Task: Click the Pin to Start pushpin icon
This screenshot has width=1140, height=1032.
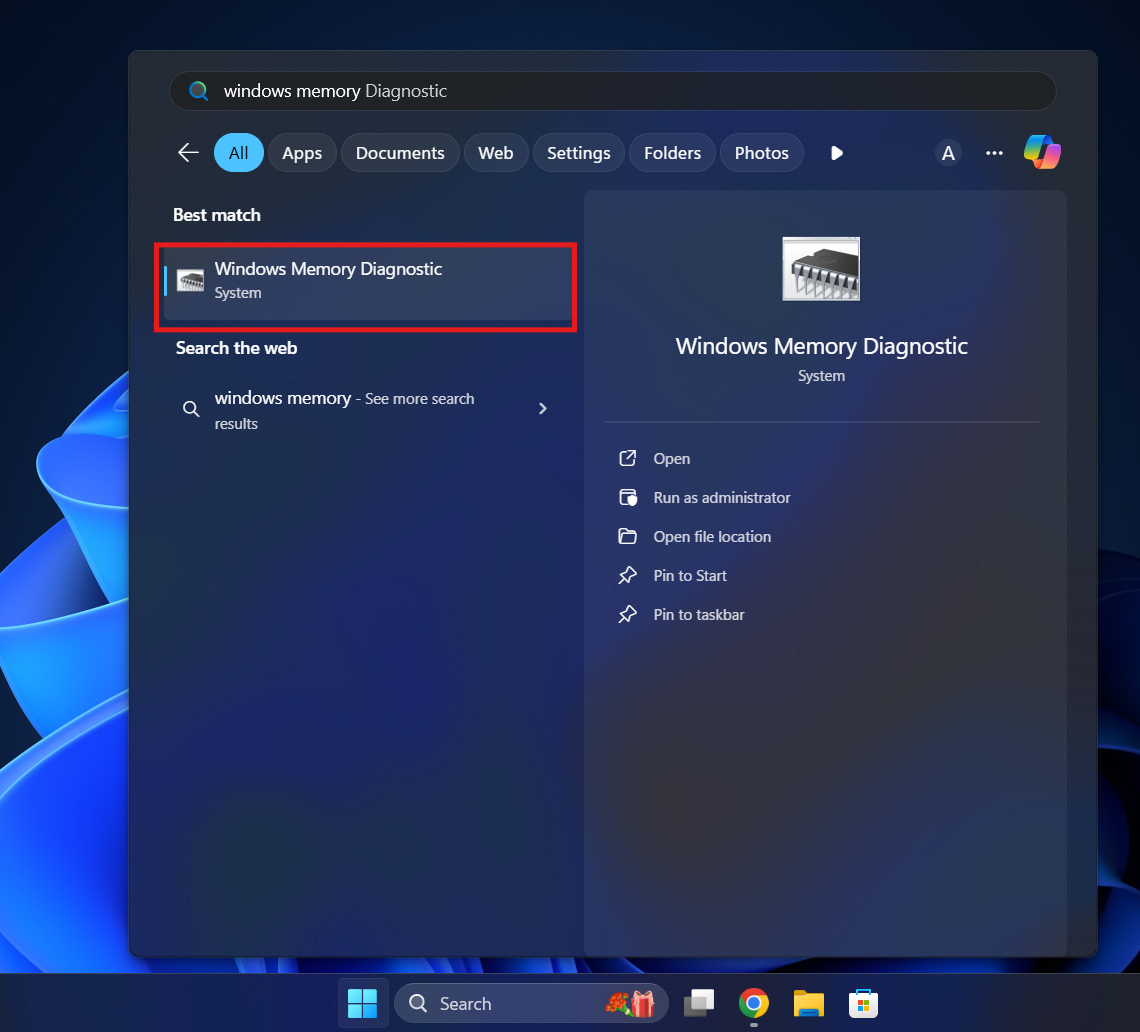Action: 627,575
